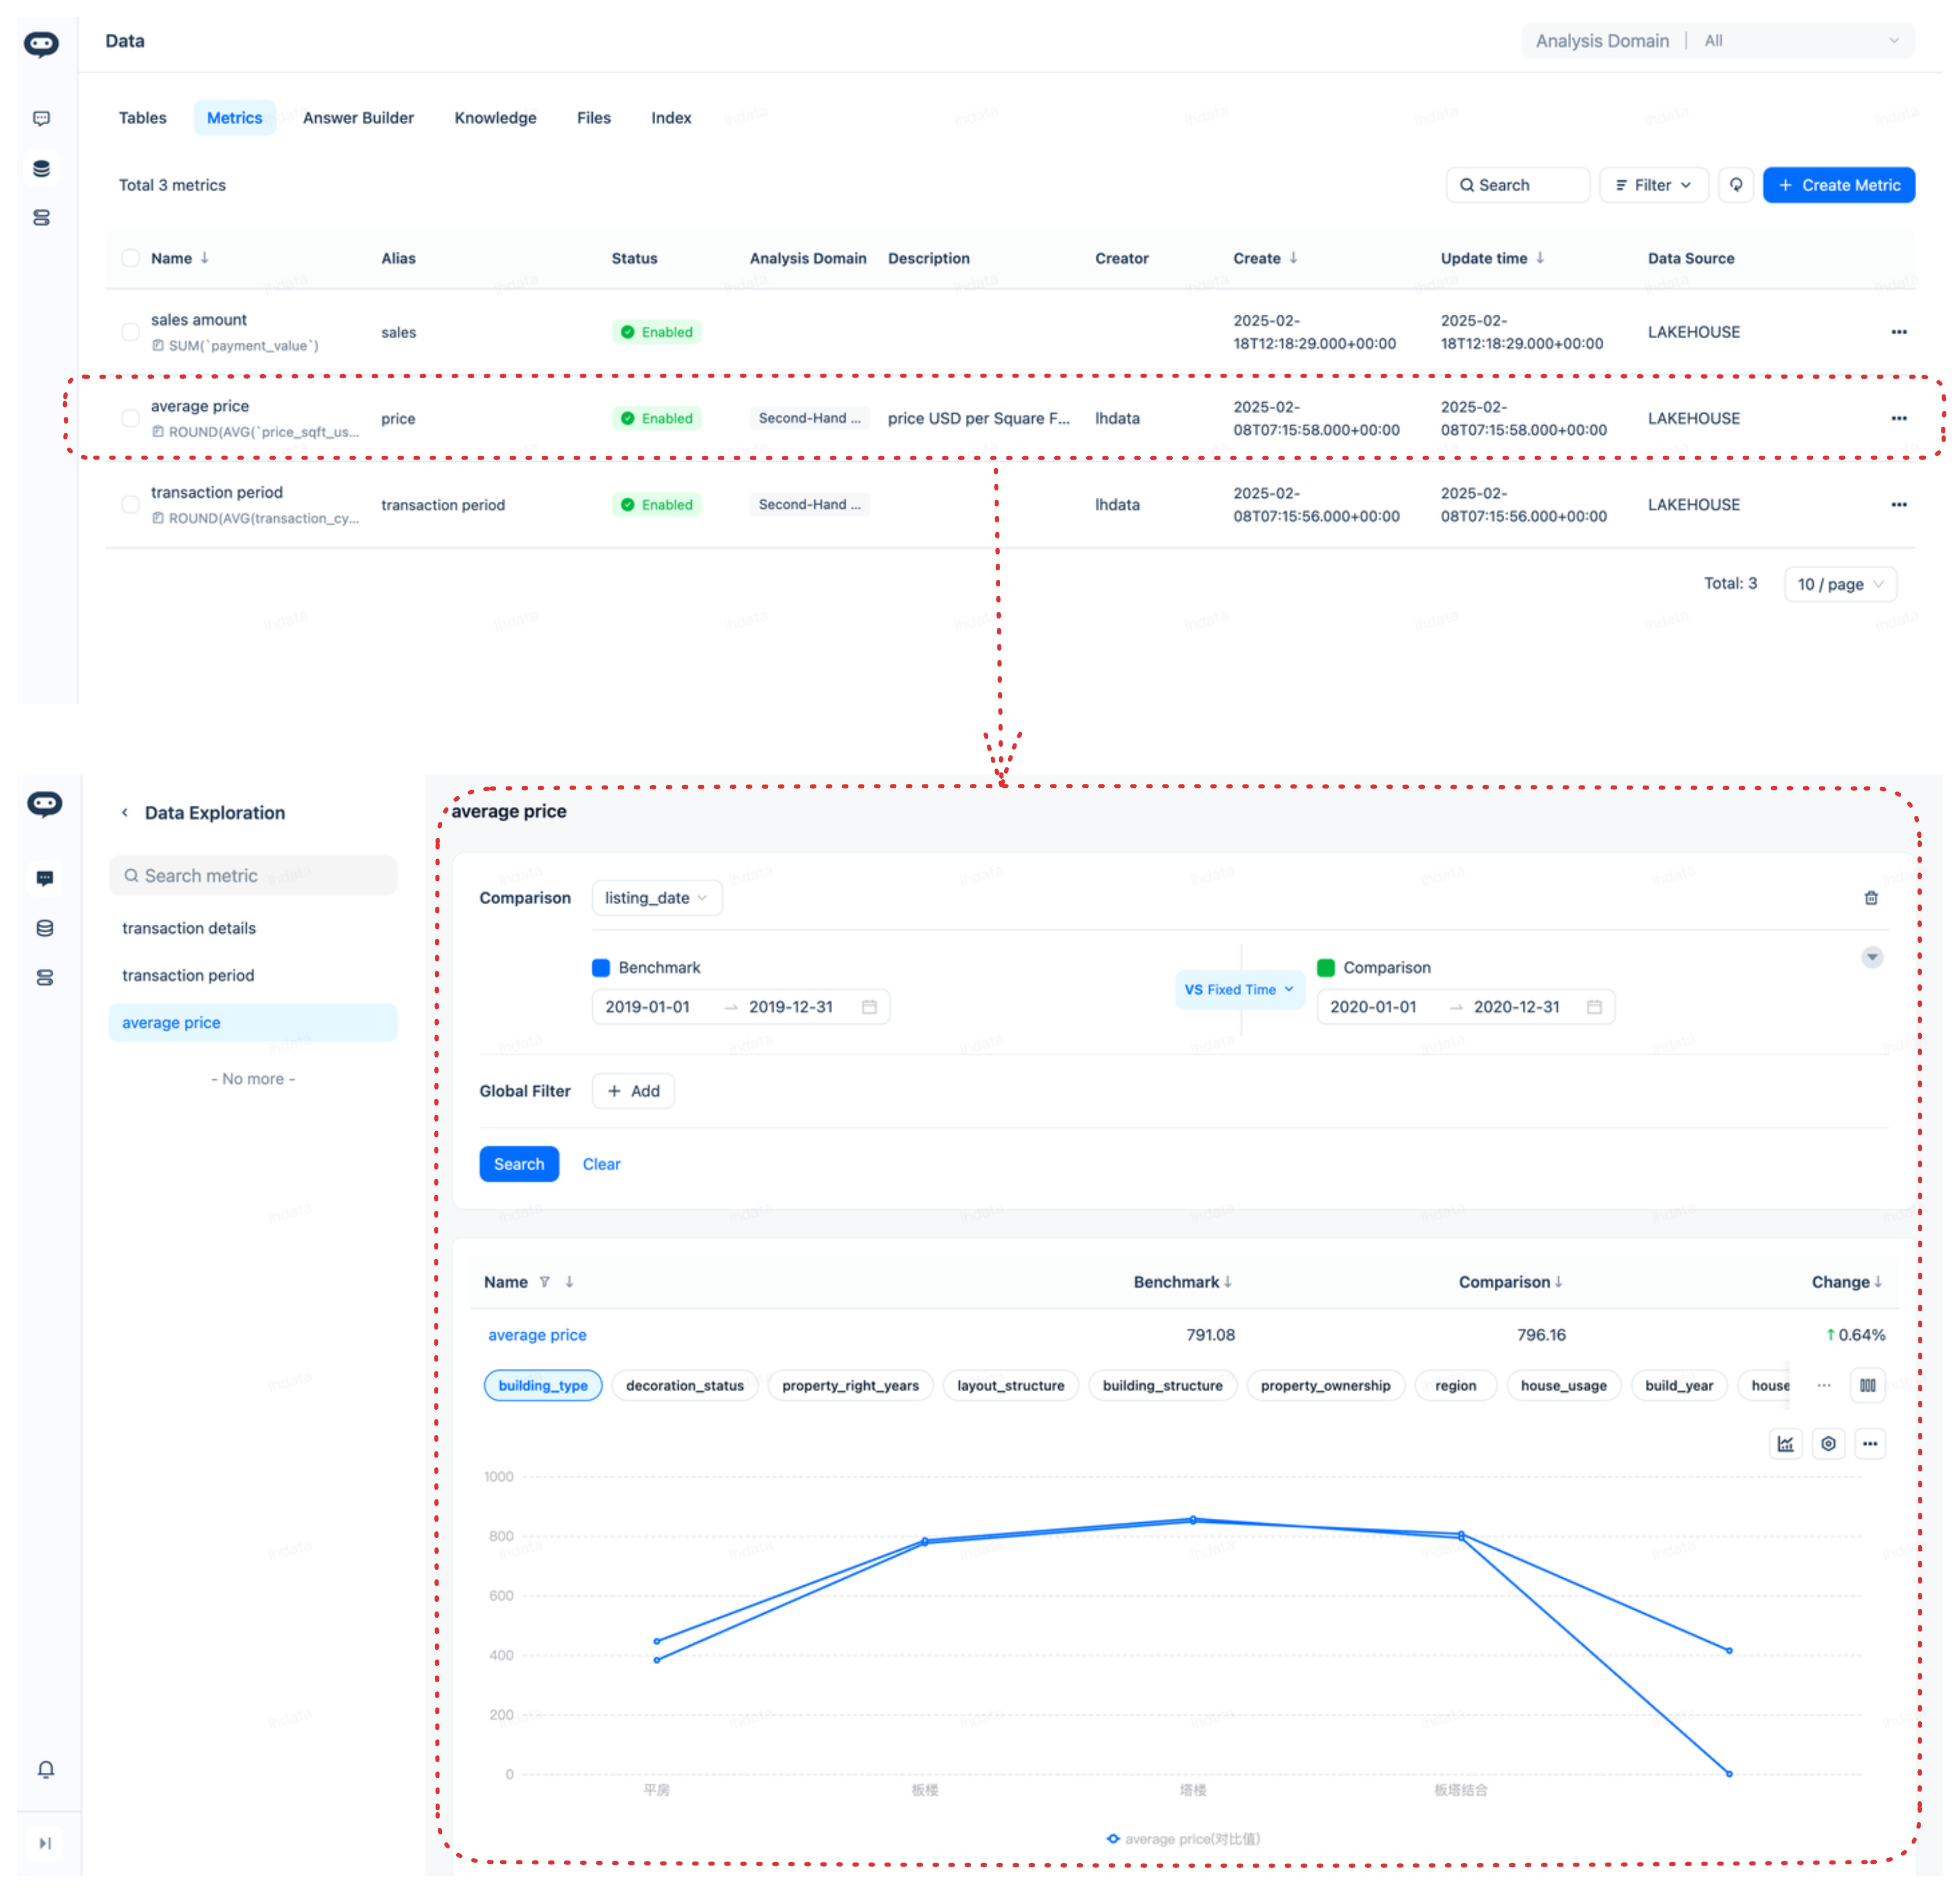Screen dimensions: 1960x1893
Task: Open the chart type icon above graph
Action: tap(1785, 1443)
